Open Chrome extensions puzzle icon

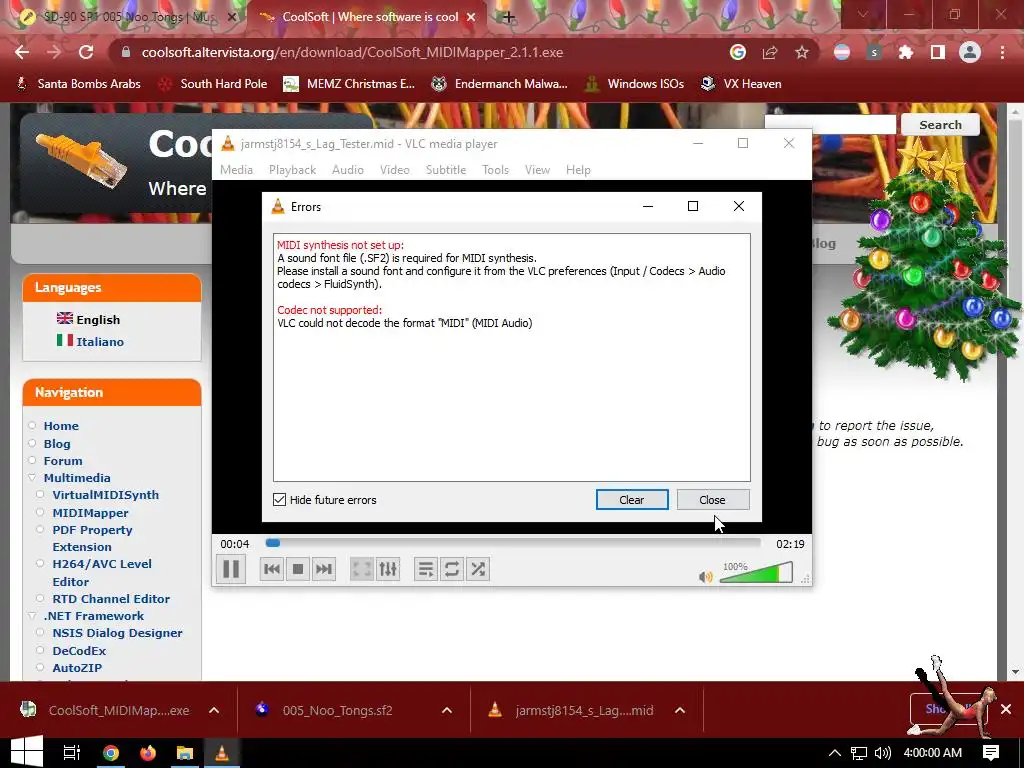tap(906, 52)
